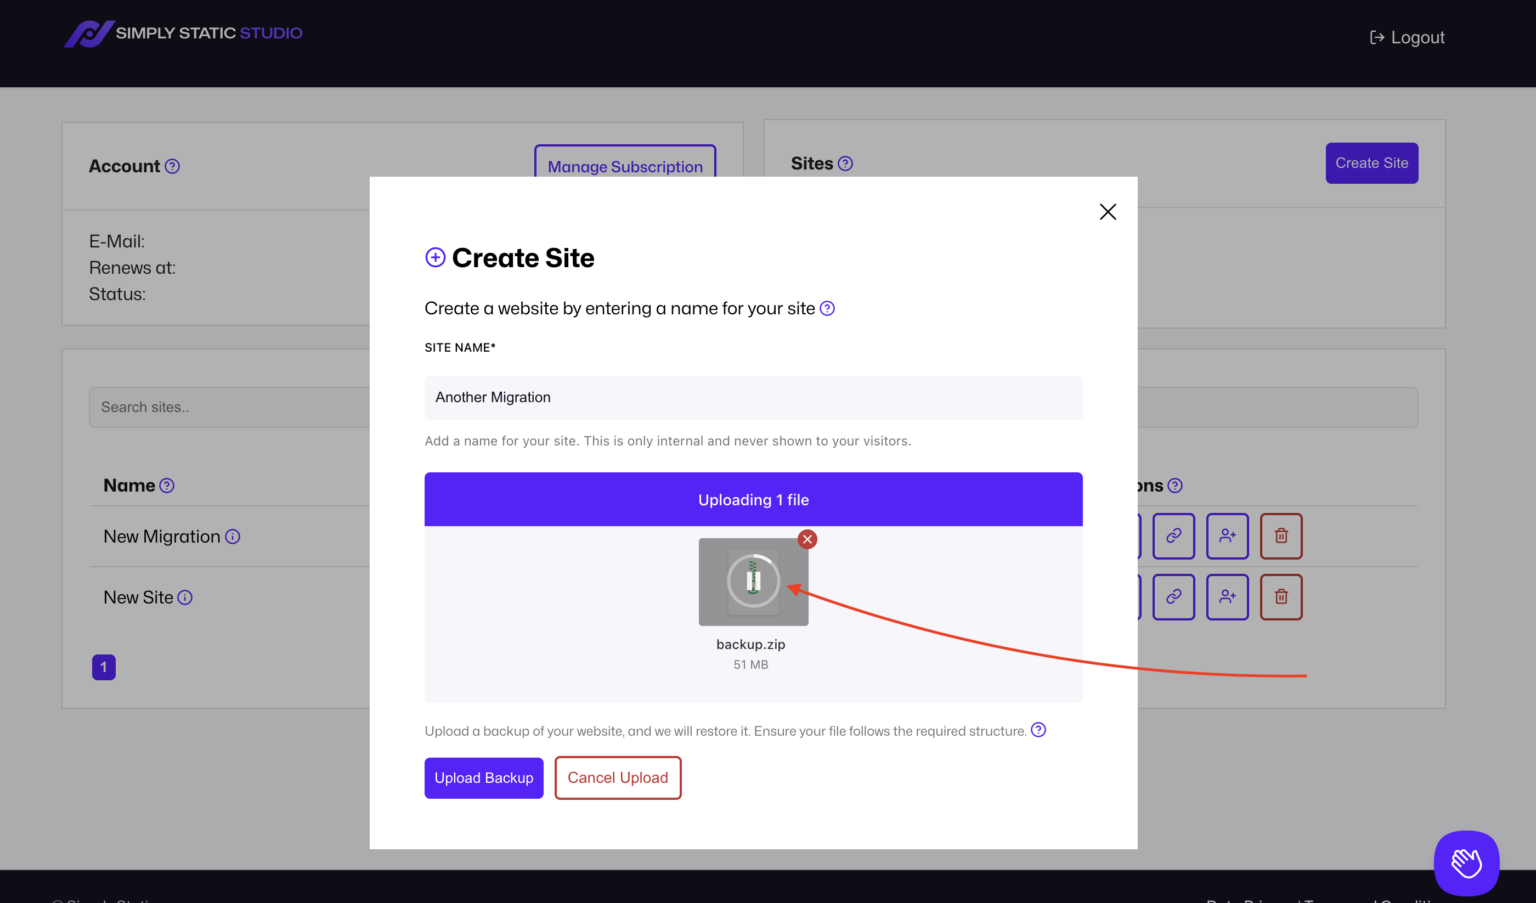This screenshot has width=1536, height=903.
Task: Remove backup.zip using red X badge
Action: [x=807, y=539]
